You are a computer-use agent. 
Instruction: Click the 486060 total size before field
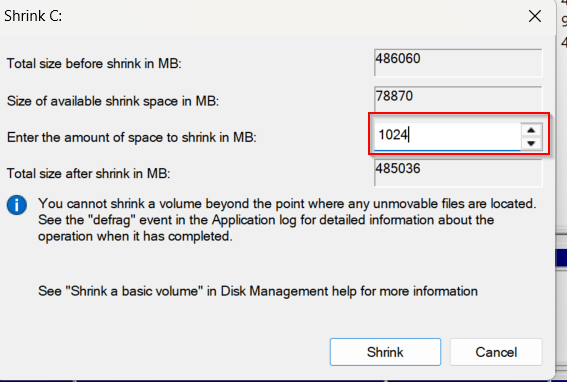[x=458, y=63]
